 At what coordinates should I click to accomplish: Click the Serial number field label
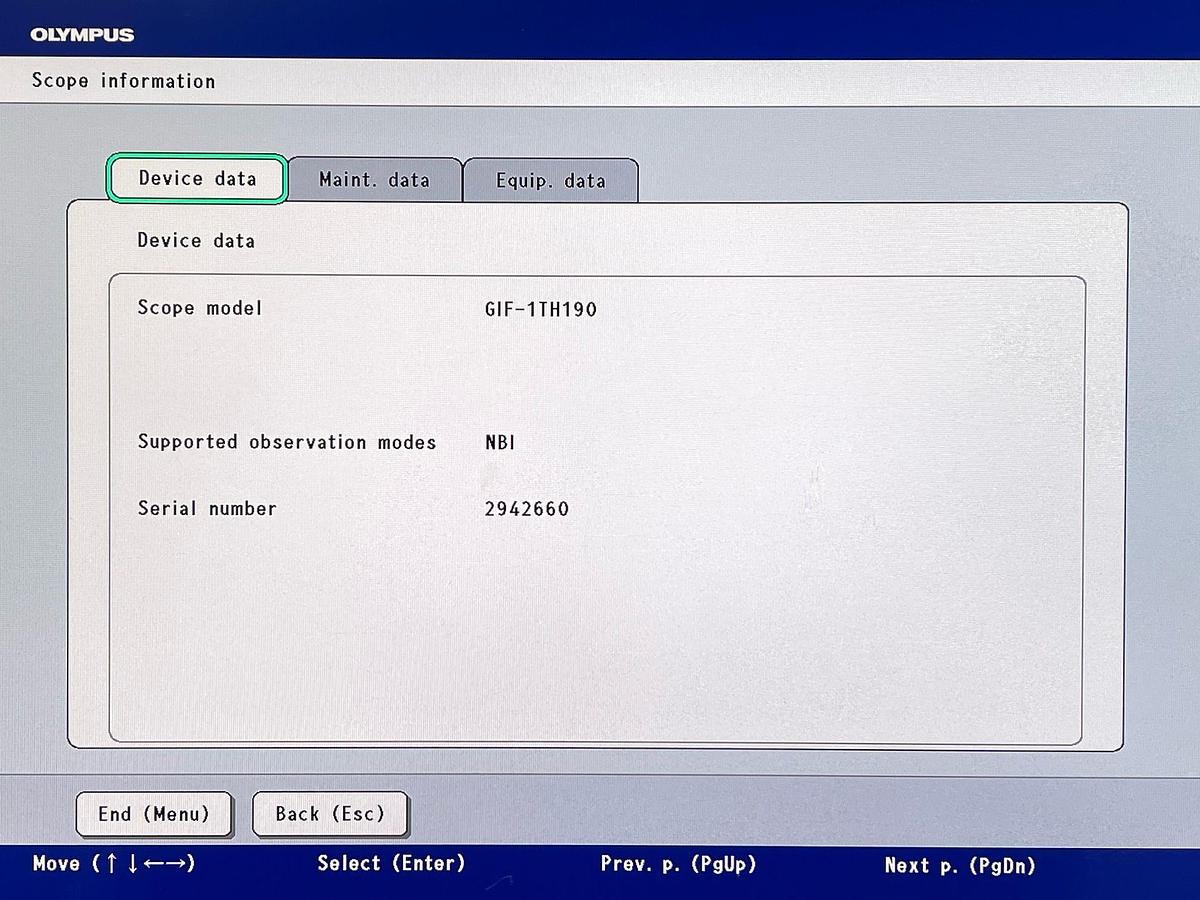(206, 509)
